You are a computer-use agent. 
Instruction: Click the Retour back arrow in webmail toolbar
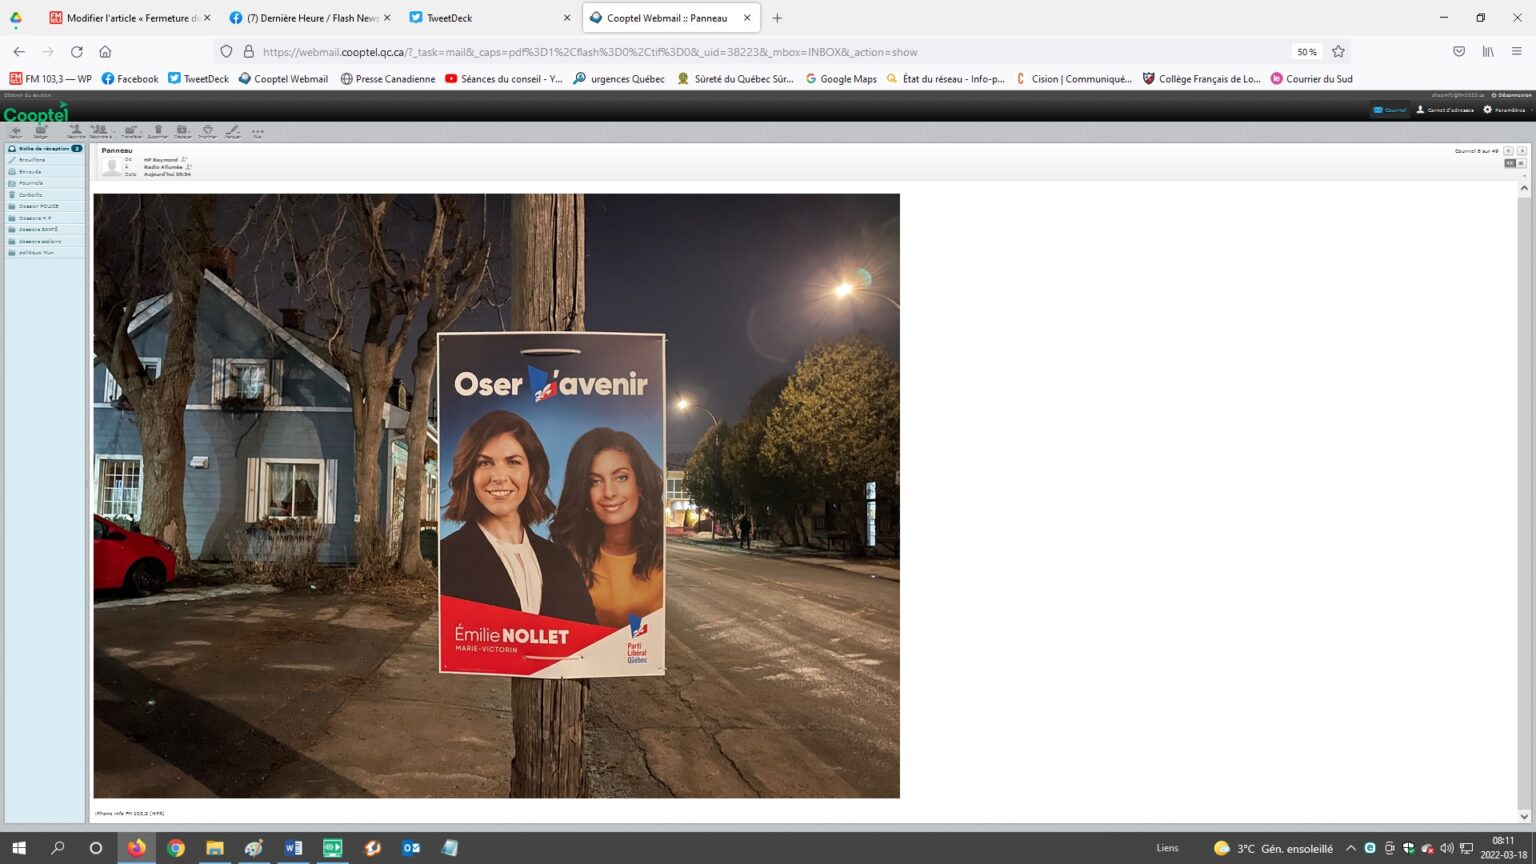(x=15, y=131)
